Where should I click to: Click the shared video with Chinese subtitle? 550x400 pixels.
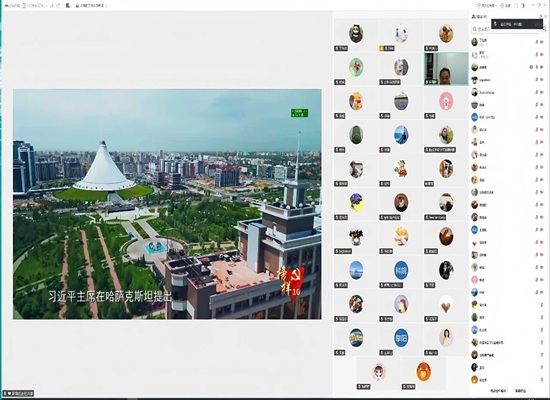pos(167,204)
